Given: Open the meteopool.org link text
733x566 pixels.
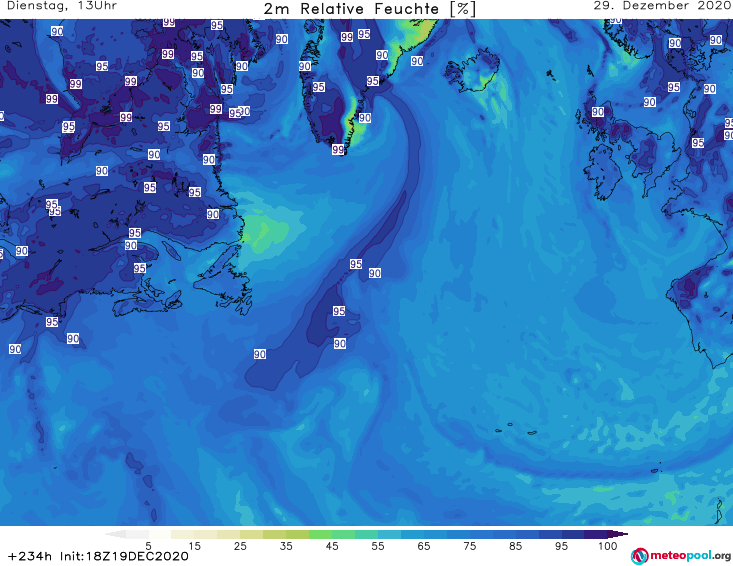Looking at the screenshot, I should (690, 556).
